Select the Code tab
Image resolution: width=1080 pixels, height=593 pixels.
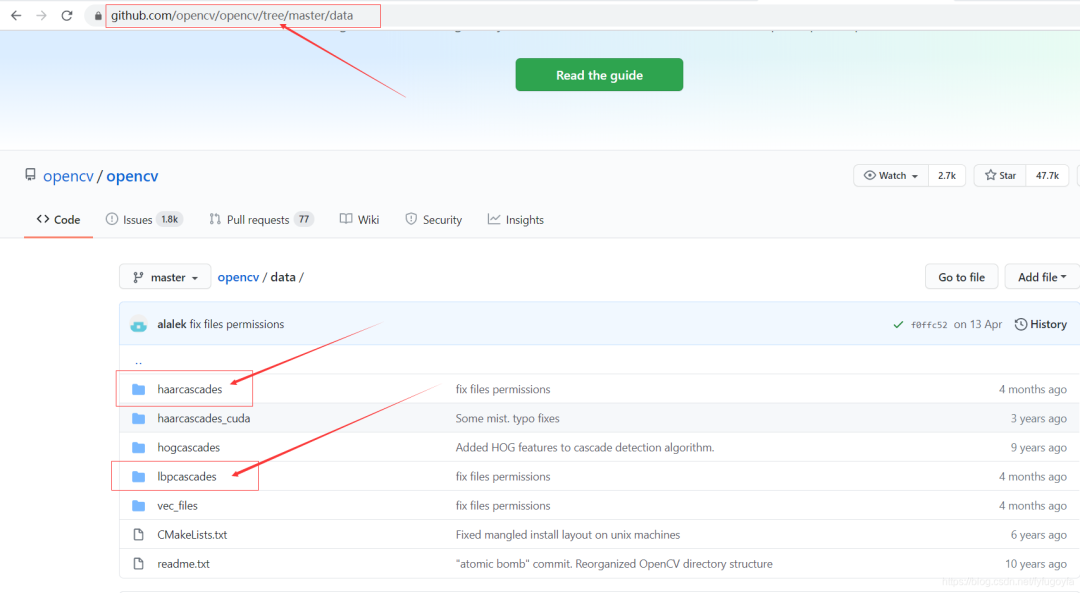(x=59, y=219)
